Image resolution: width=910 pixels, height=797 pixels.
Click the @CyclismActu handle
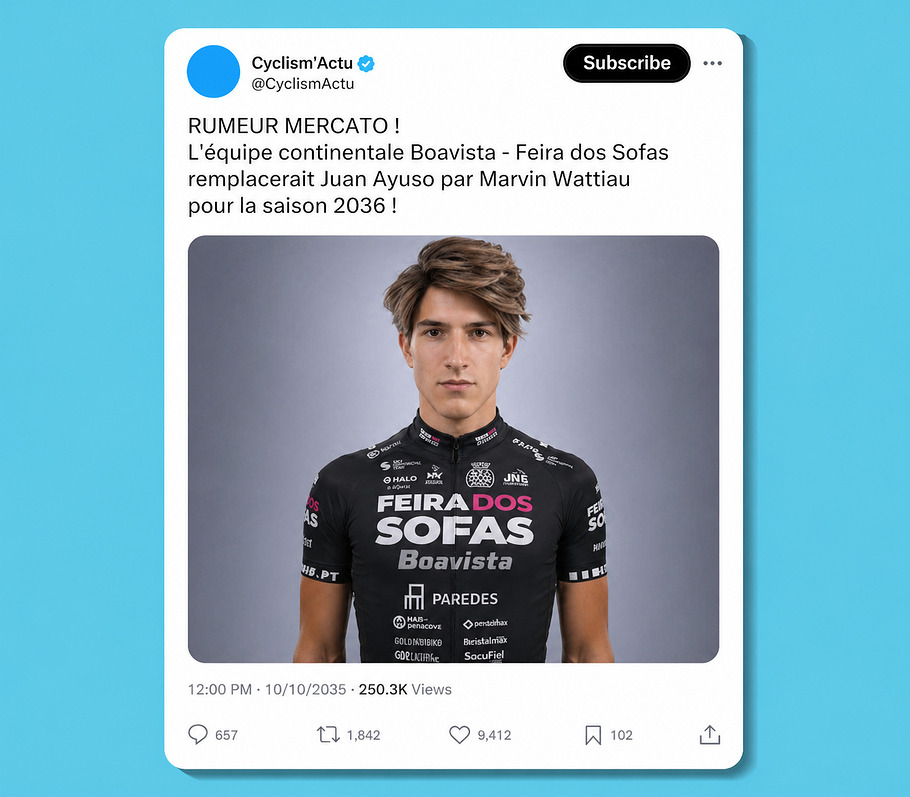pyautogui.click(x=302, y=84)
